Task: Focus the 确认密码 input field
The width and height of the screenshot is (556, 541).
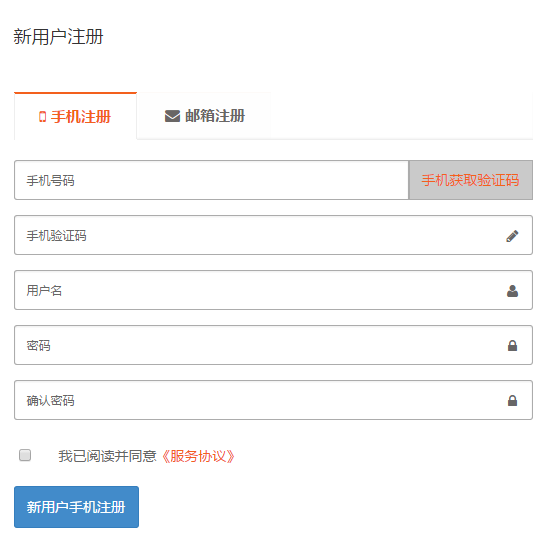Action: pos(273,400)
